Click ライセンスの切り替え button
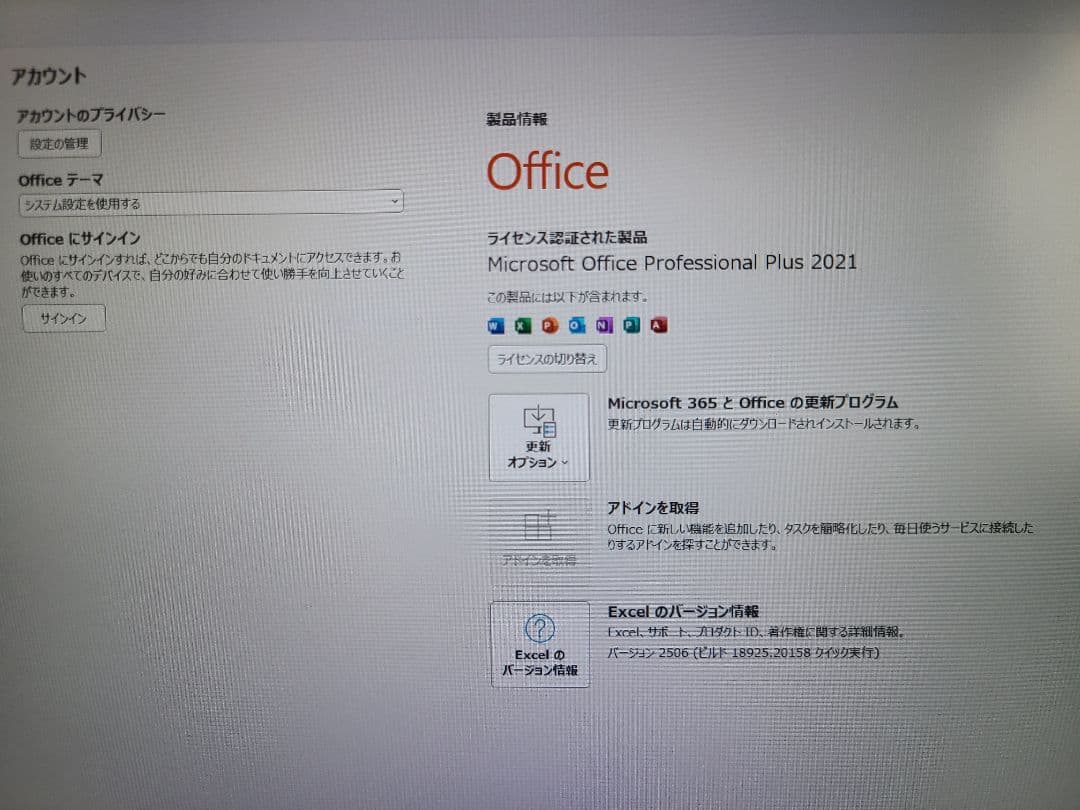The height and width of the screenshot is (810, 1080). pos(547,359)
